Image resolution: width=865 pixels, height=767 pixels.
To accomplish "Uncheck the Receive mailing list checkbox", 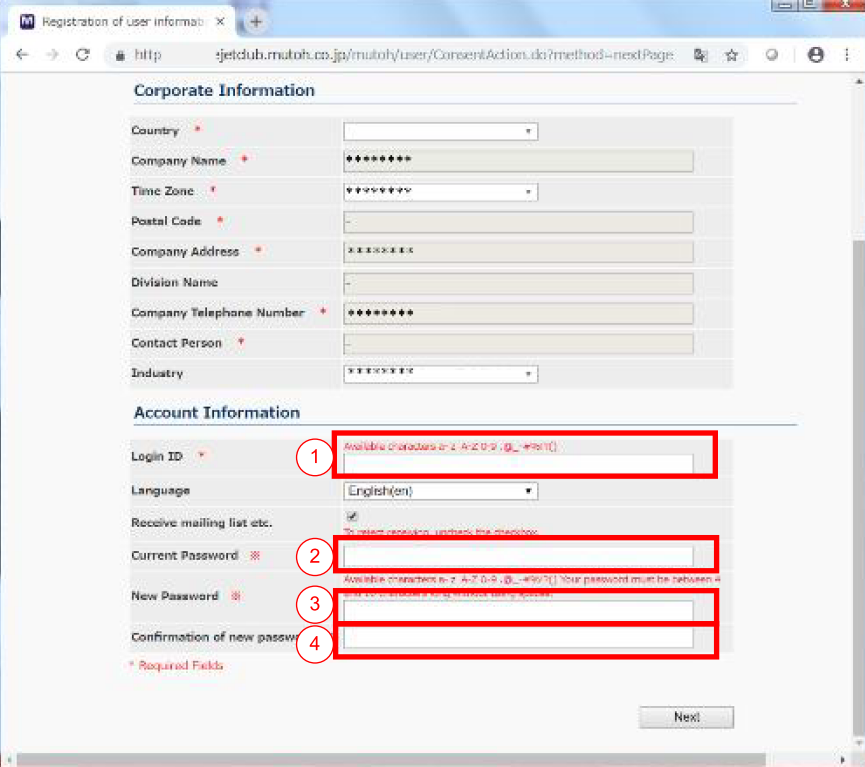I will point(352,517).
